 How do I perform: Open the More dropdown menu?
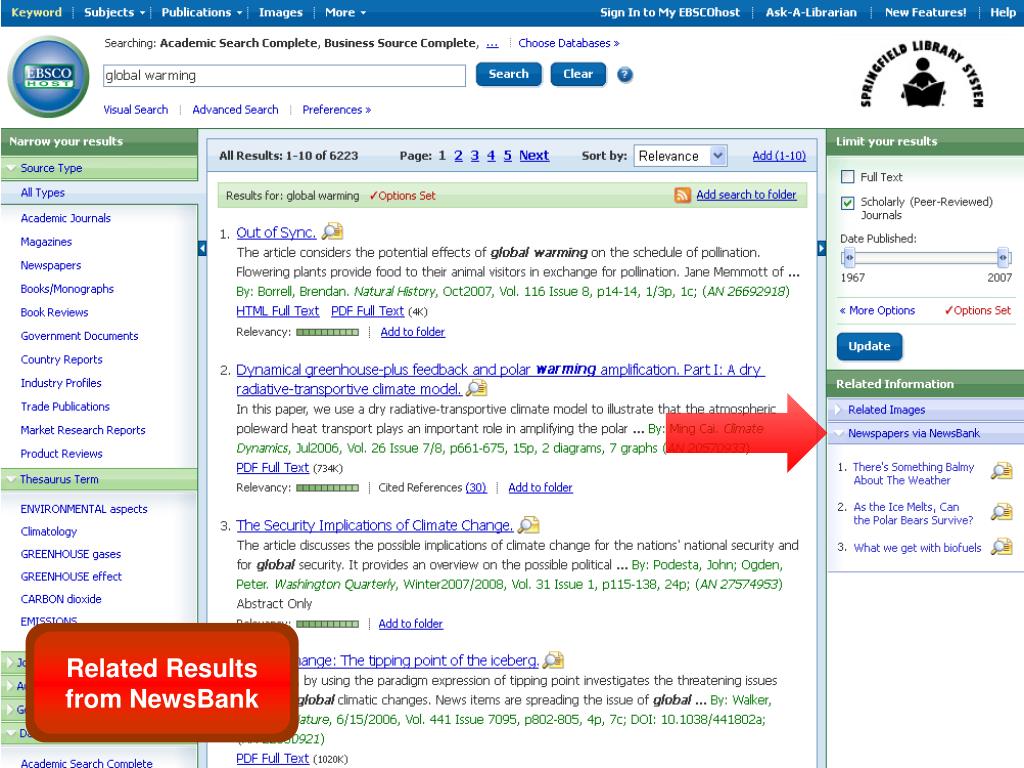click(345, 12)
